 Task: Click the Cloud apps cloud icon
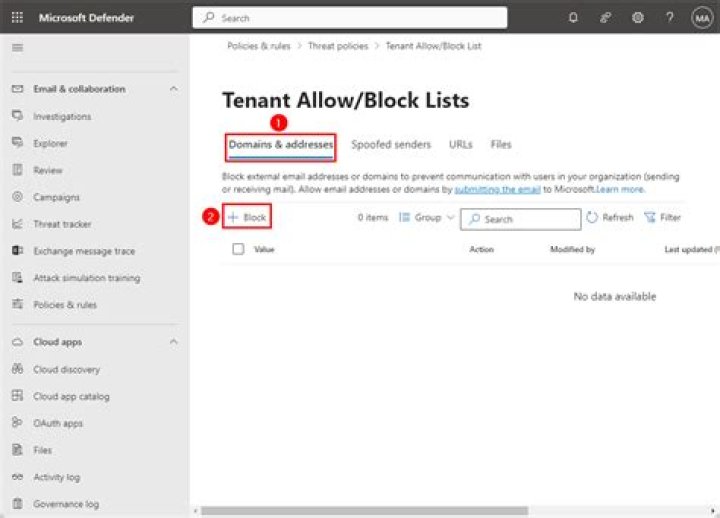(17, 342)
